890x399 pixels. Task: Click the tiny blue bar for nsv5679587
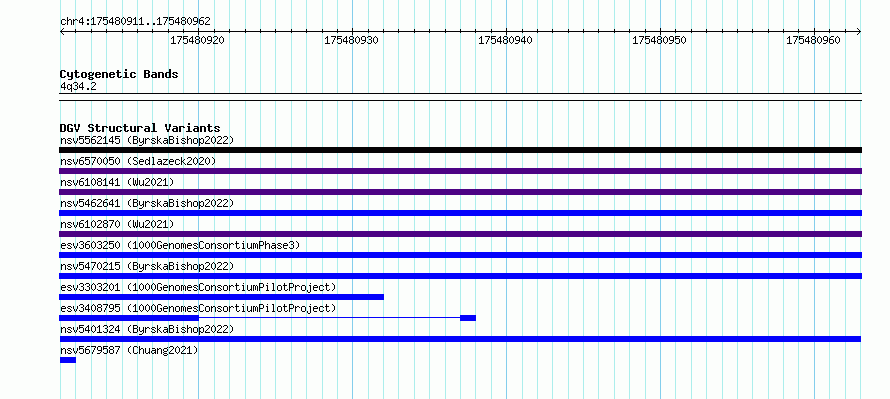coord(68,360)
